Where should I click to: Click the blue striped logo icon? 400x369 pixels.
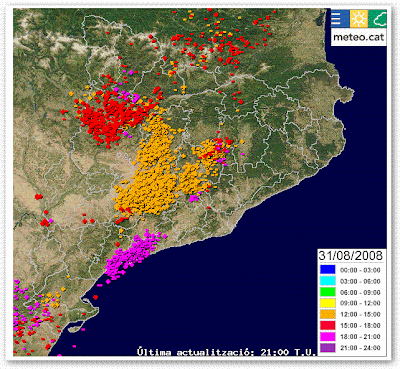tap(340, 18)
